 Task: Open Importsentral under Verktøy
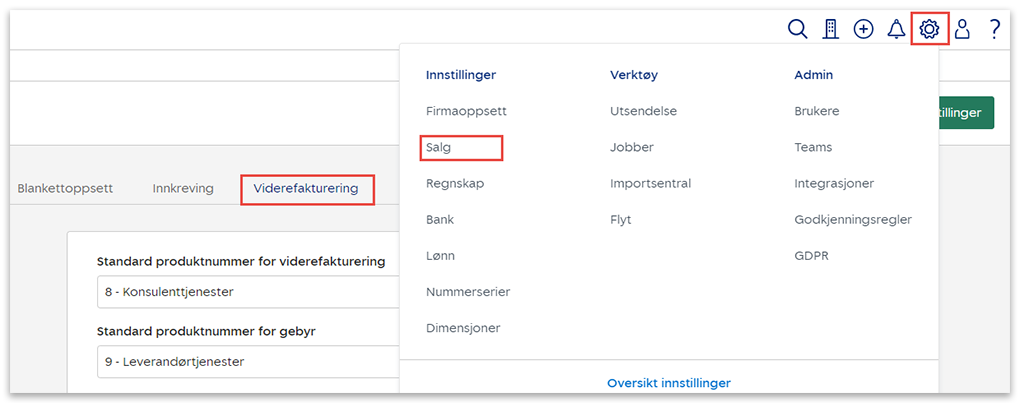tap(650, 184)
